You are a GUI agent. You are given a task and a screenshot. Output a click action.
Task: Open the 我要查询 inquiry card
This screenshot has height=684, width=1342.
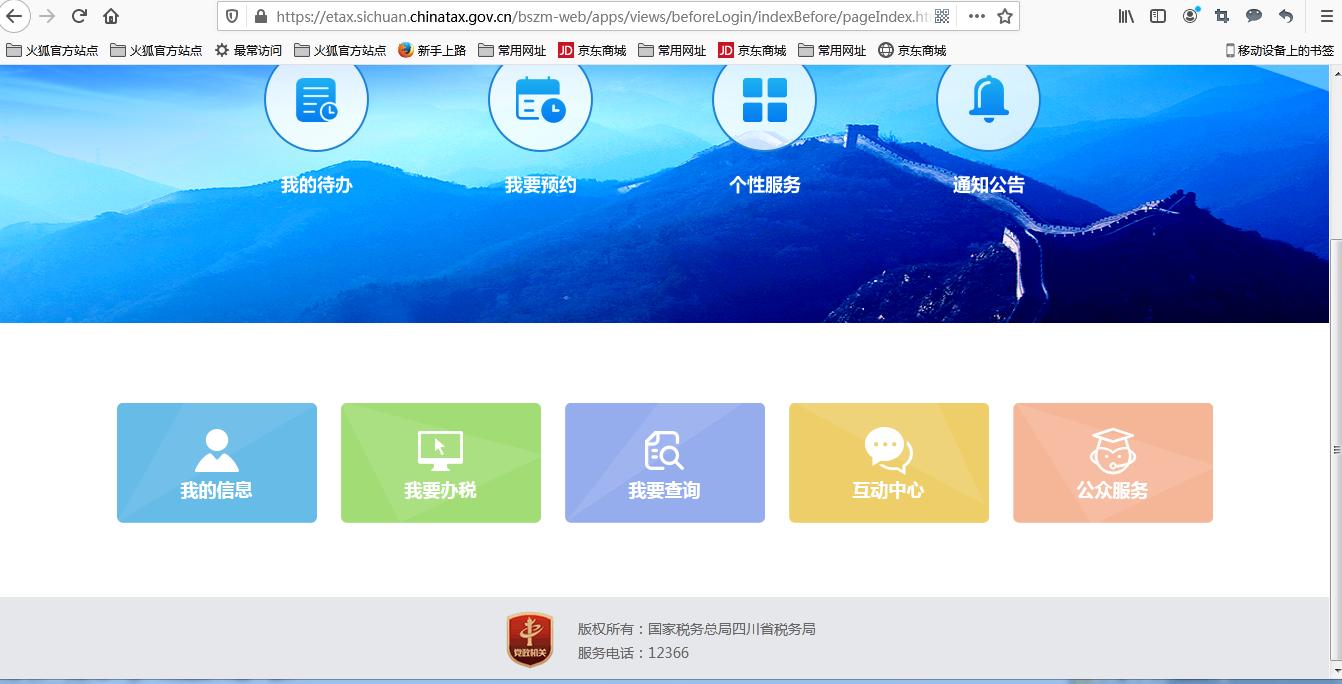click(664, 462)
